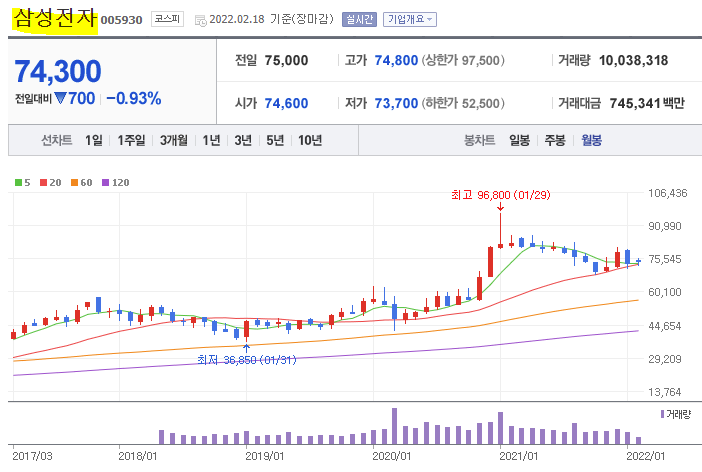Click the green 5 moving average legend swatch
Screen dimensions: 702x472
point(18,183)
